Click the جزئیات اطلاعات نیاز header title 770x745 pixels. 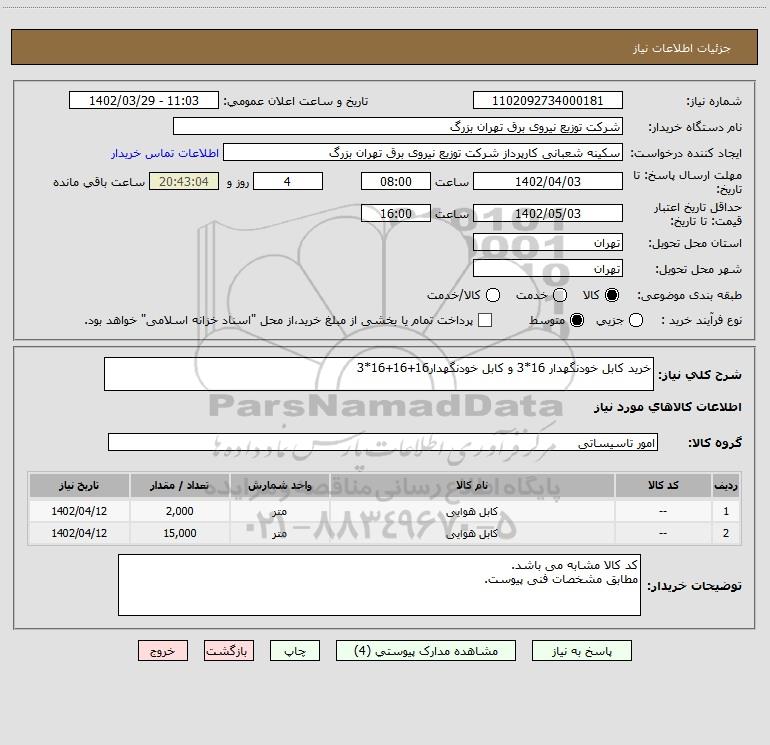click(x=682, y=48)
